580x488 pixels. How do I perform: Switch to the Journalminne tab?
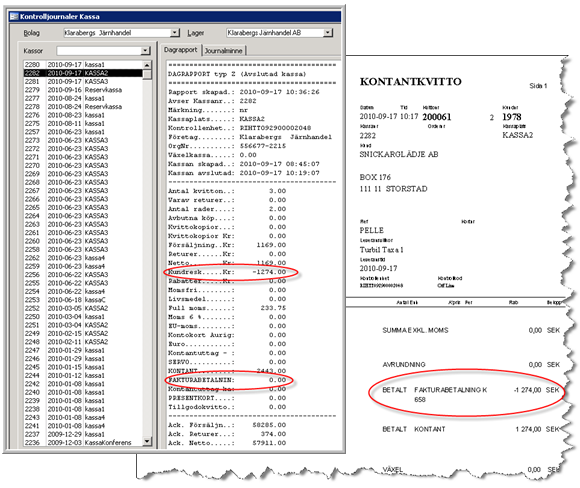tap(224, 51)
